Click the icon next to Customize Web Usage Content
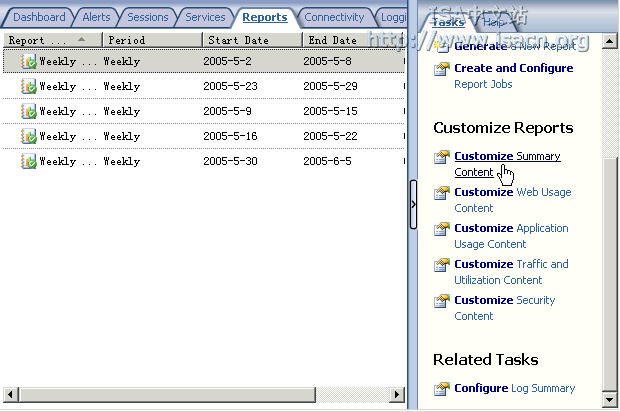 [x=442, y=193]
